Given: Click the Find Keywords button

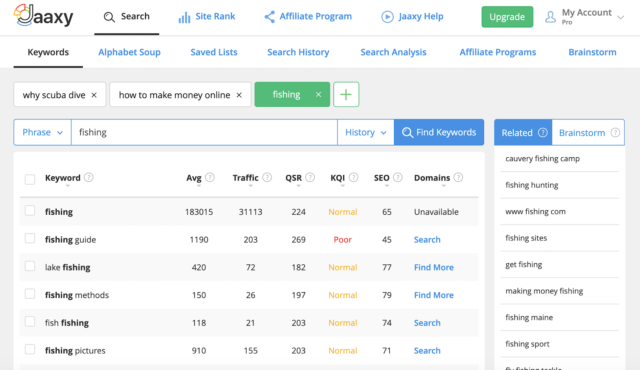Looking at the screenshot, I should coord(439,132).
